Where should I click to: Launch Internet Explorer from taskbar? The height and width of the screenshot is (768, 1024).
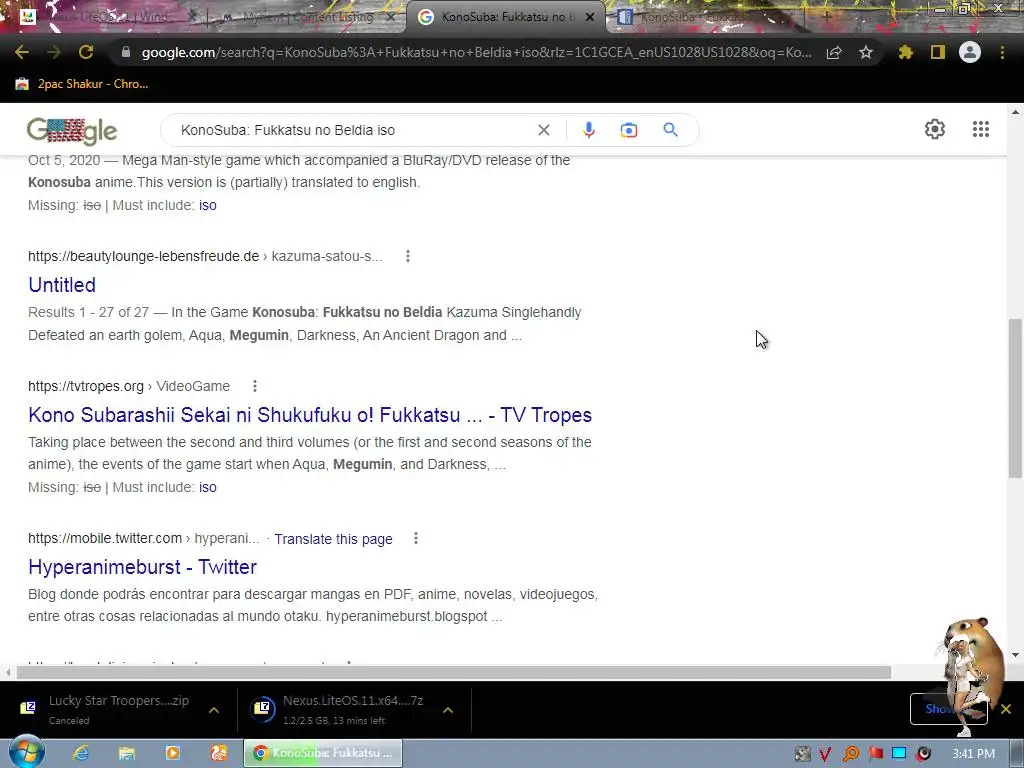coord(81,753)
